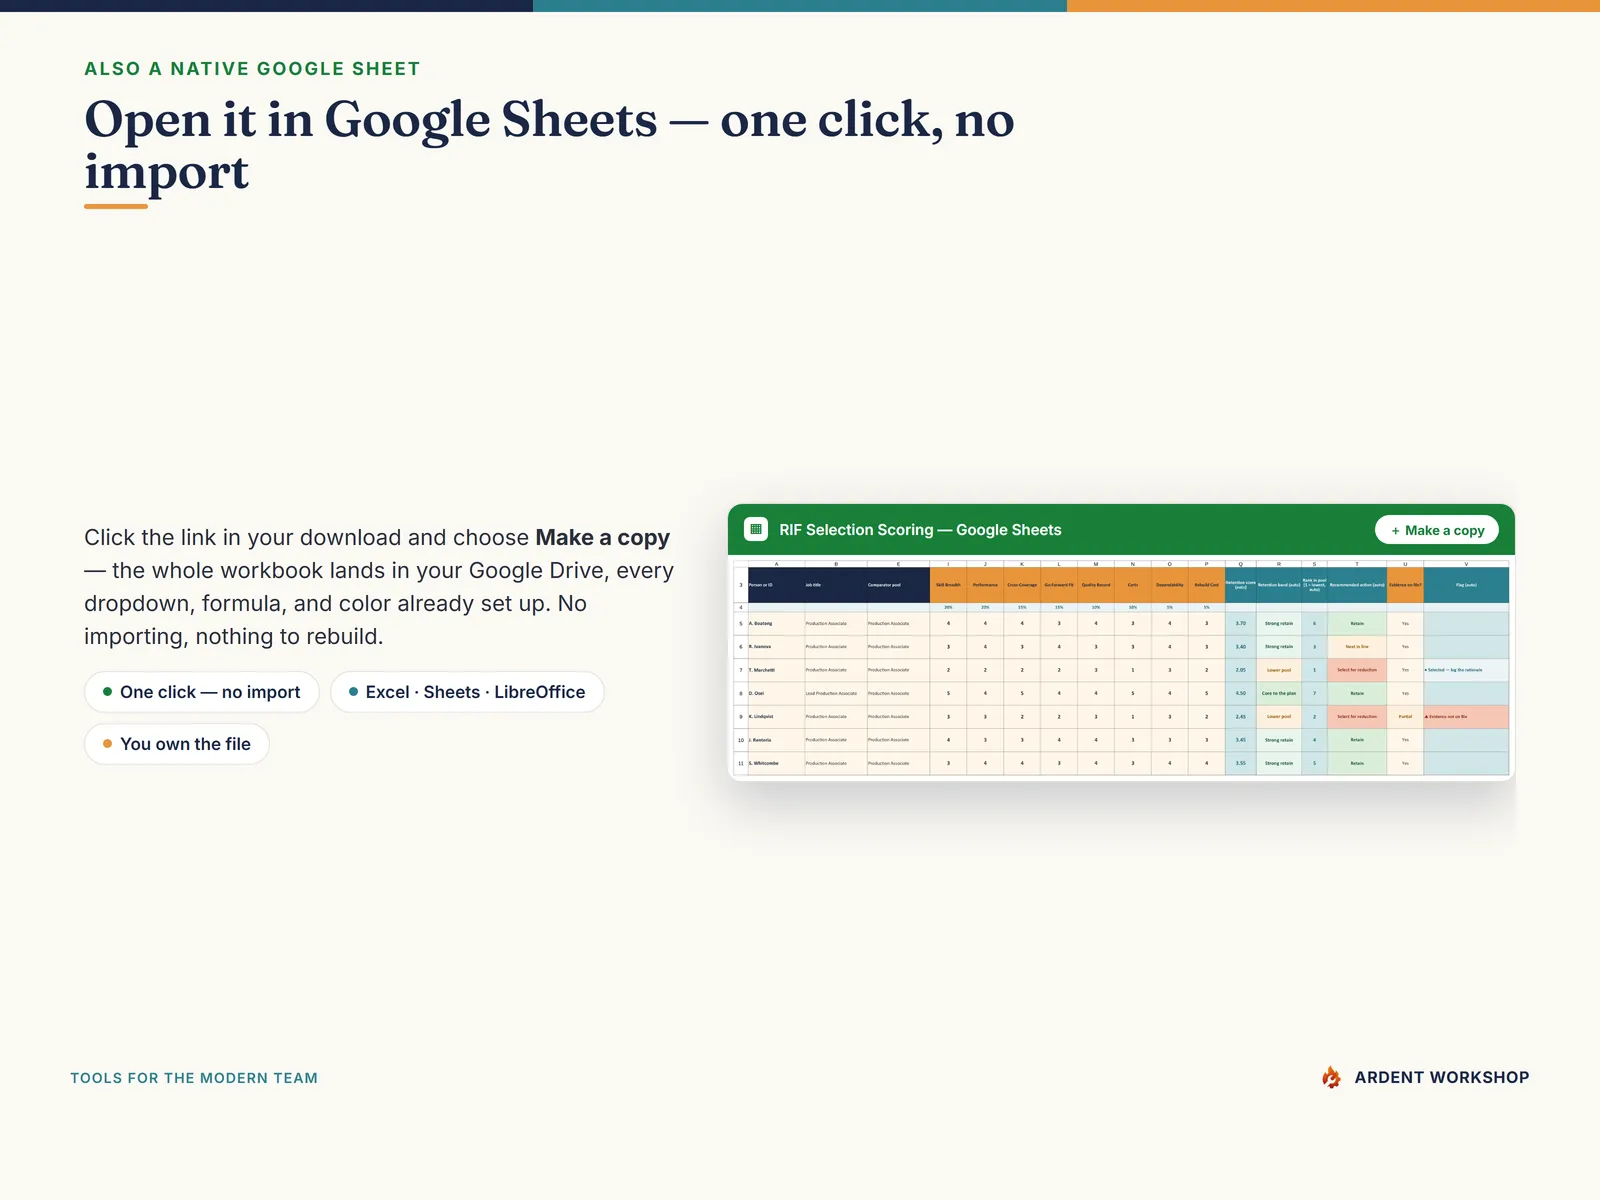1600x1200 pixels.
Task: Select the "Retention score (auto)" header cell
Action: pos(1241,585)
